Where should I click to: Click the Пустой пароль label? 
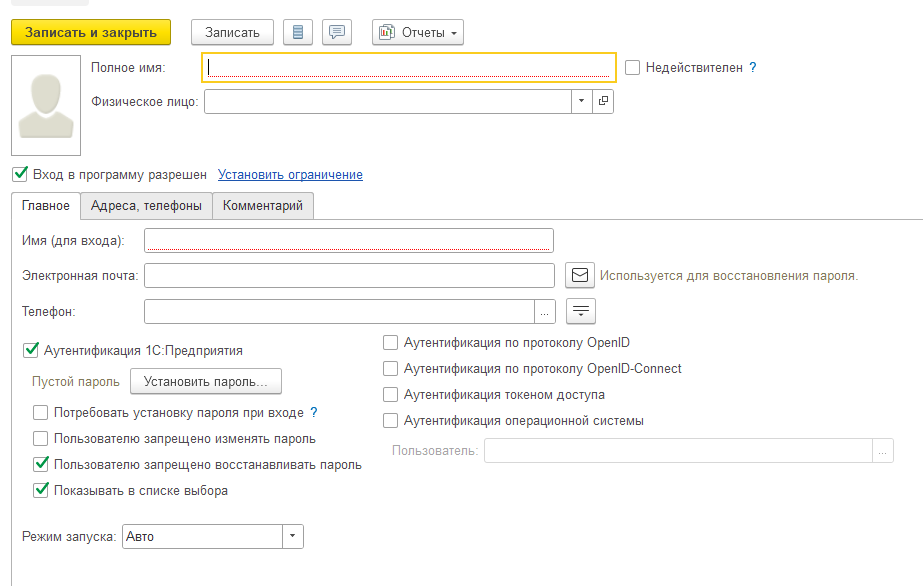click(76, 382)
